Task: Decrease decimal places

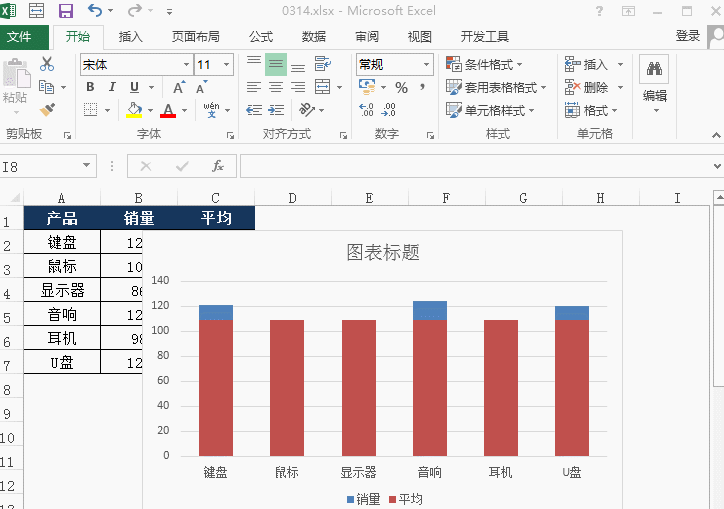Action: (388, 110)
